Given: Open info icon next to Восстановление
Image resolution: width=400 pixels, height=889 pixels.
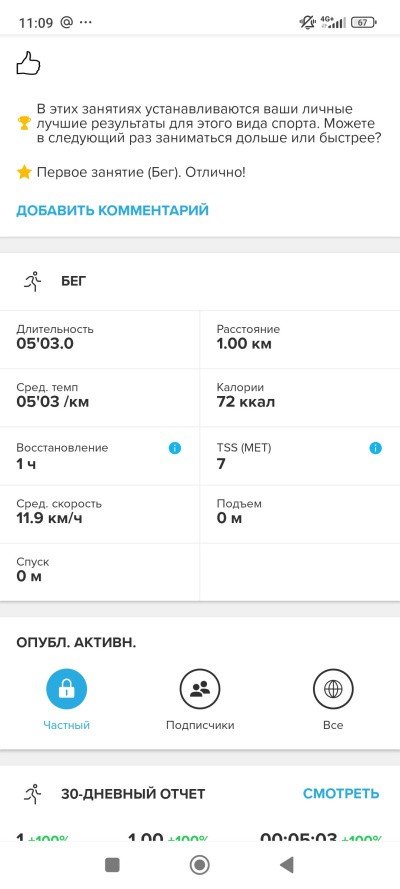Looking at the screenshot, I should pyautogui.click(x=175, y=448).
